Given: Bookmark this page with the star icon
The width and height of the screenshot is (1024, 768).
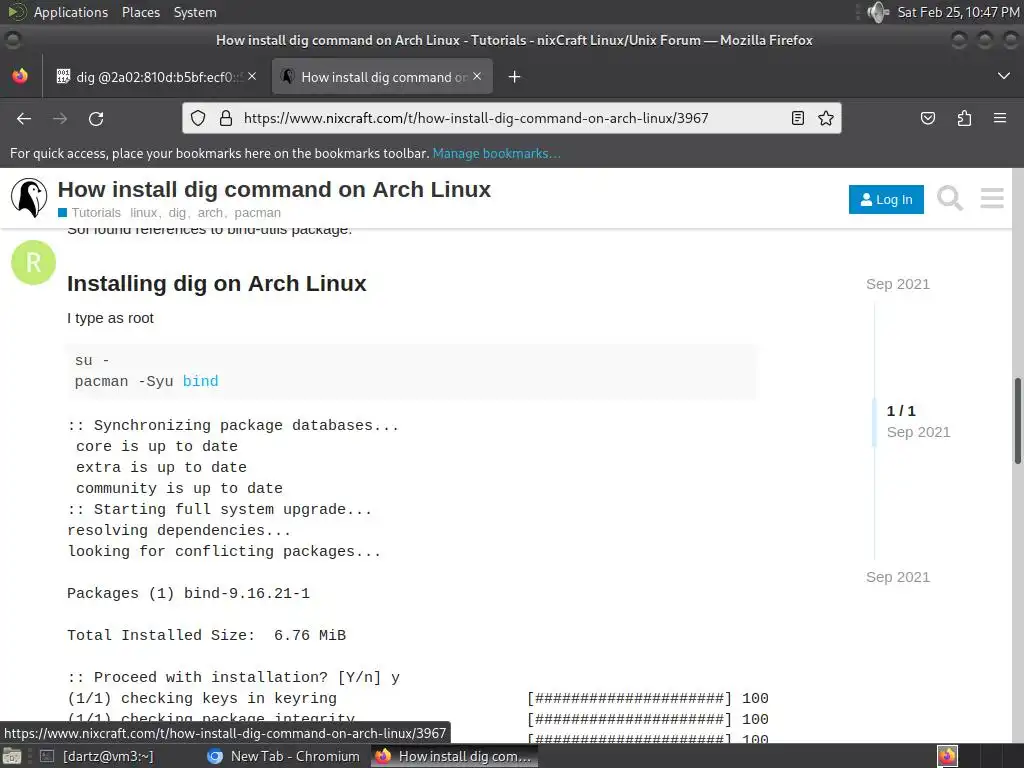Looking at the screenshot, I should point(825,118).
